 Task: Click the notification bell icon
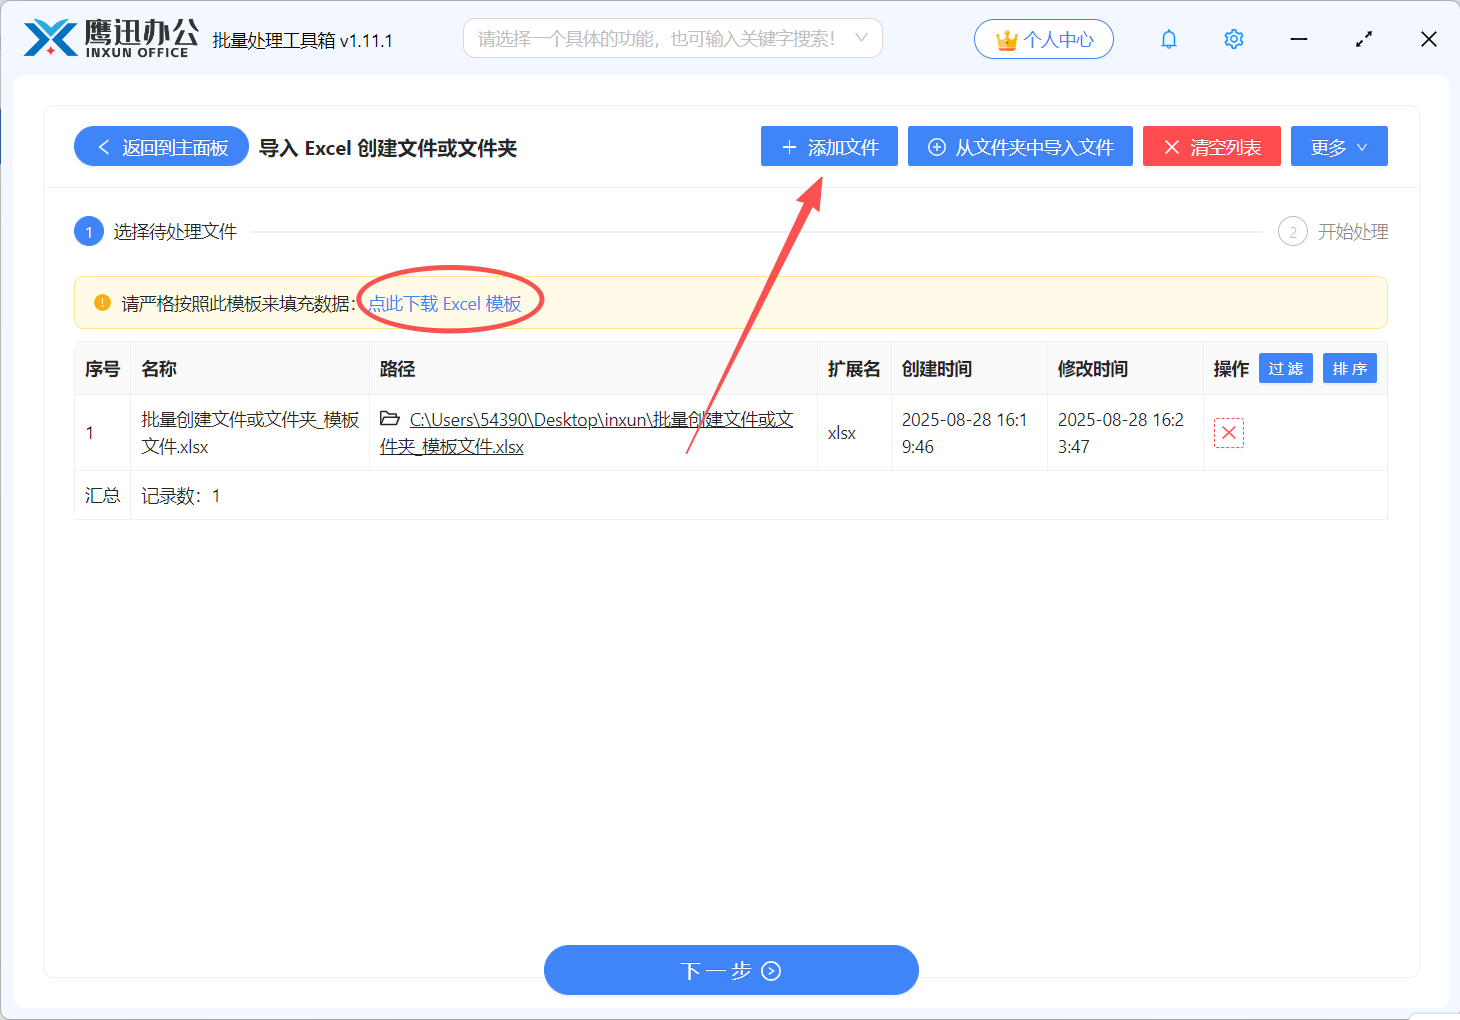coord(1168,39)
